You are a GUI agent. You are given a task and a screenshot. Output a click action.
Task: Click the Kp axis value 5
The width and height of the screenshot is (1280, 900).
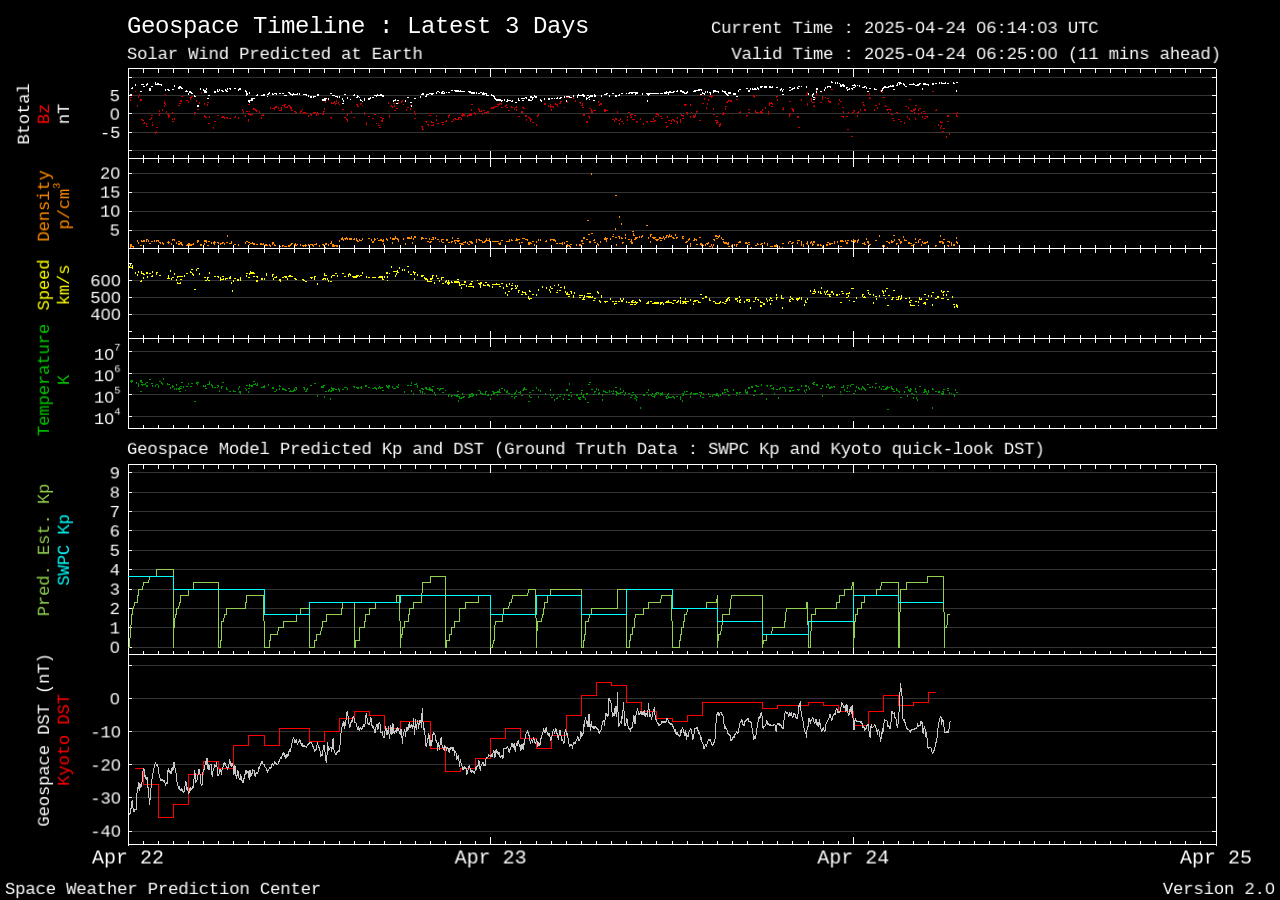115,550
